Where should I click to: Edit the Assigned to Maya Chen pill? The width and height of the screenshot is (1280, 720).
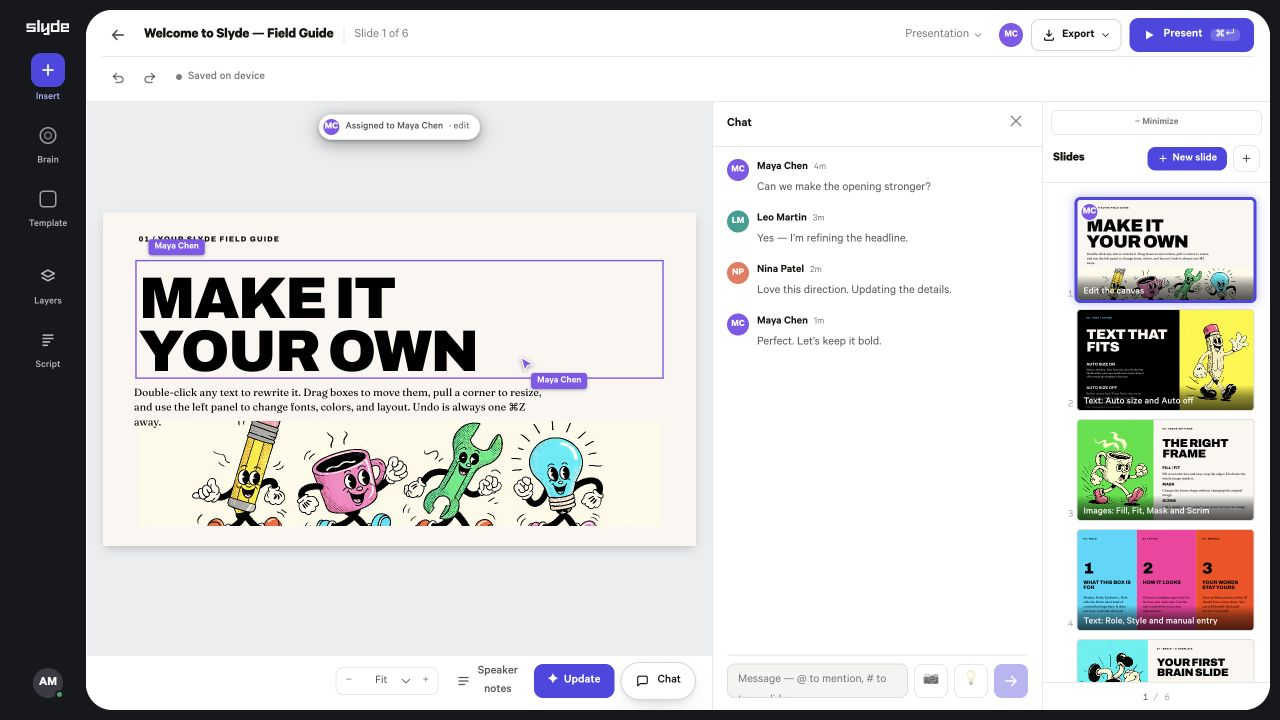(x=399, y=126)
